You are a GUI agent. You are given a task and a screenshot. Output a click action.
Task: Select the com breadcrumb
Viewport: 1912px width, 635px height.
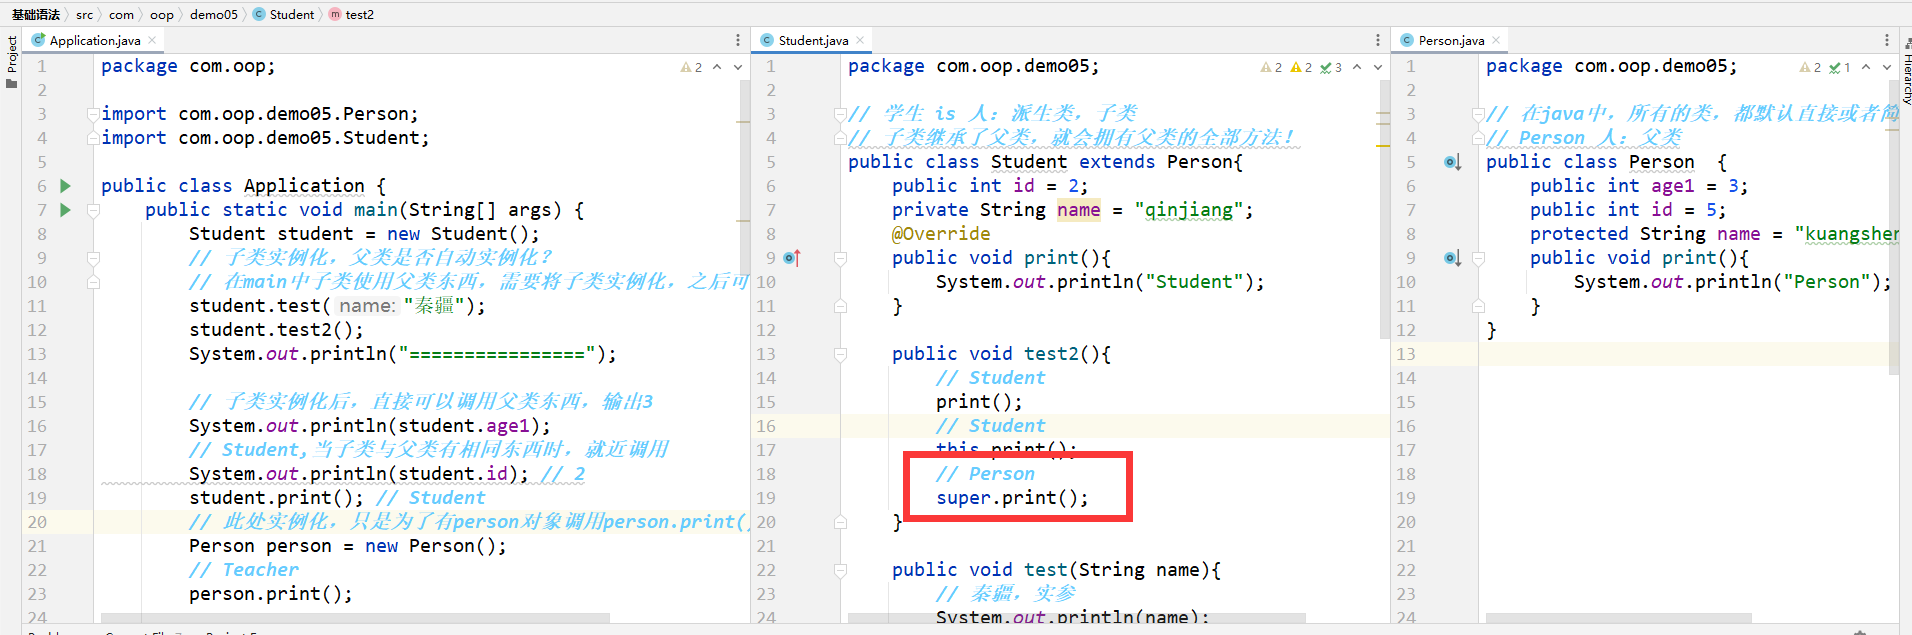click(121, 14)
